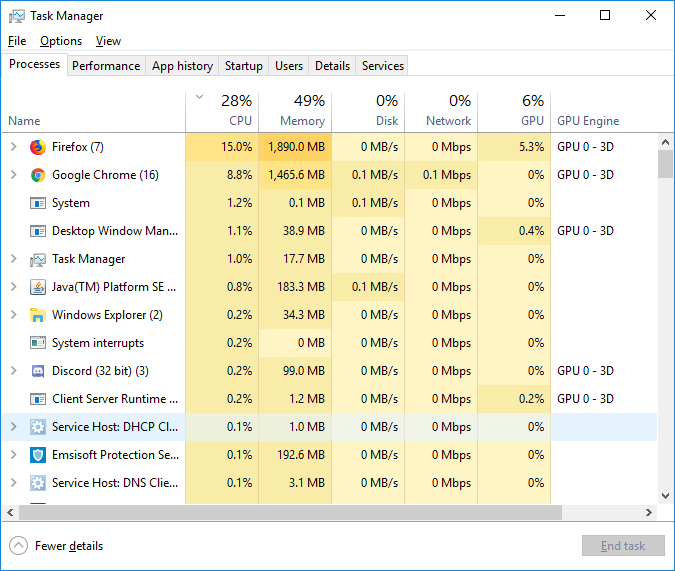Sort processes by Memory column
675x571 pixels.
tap(295, 110)
